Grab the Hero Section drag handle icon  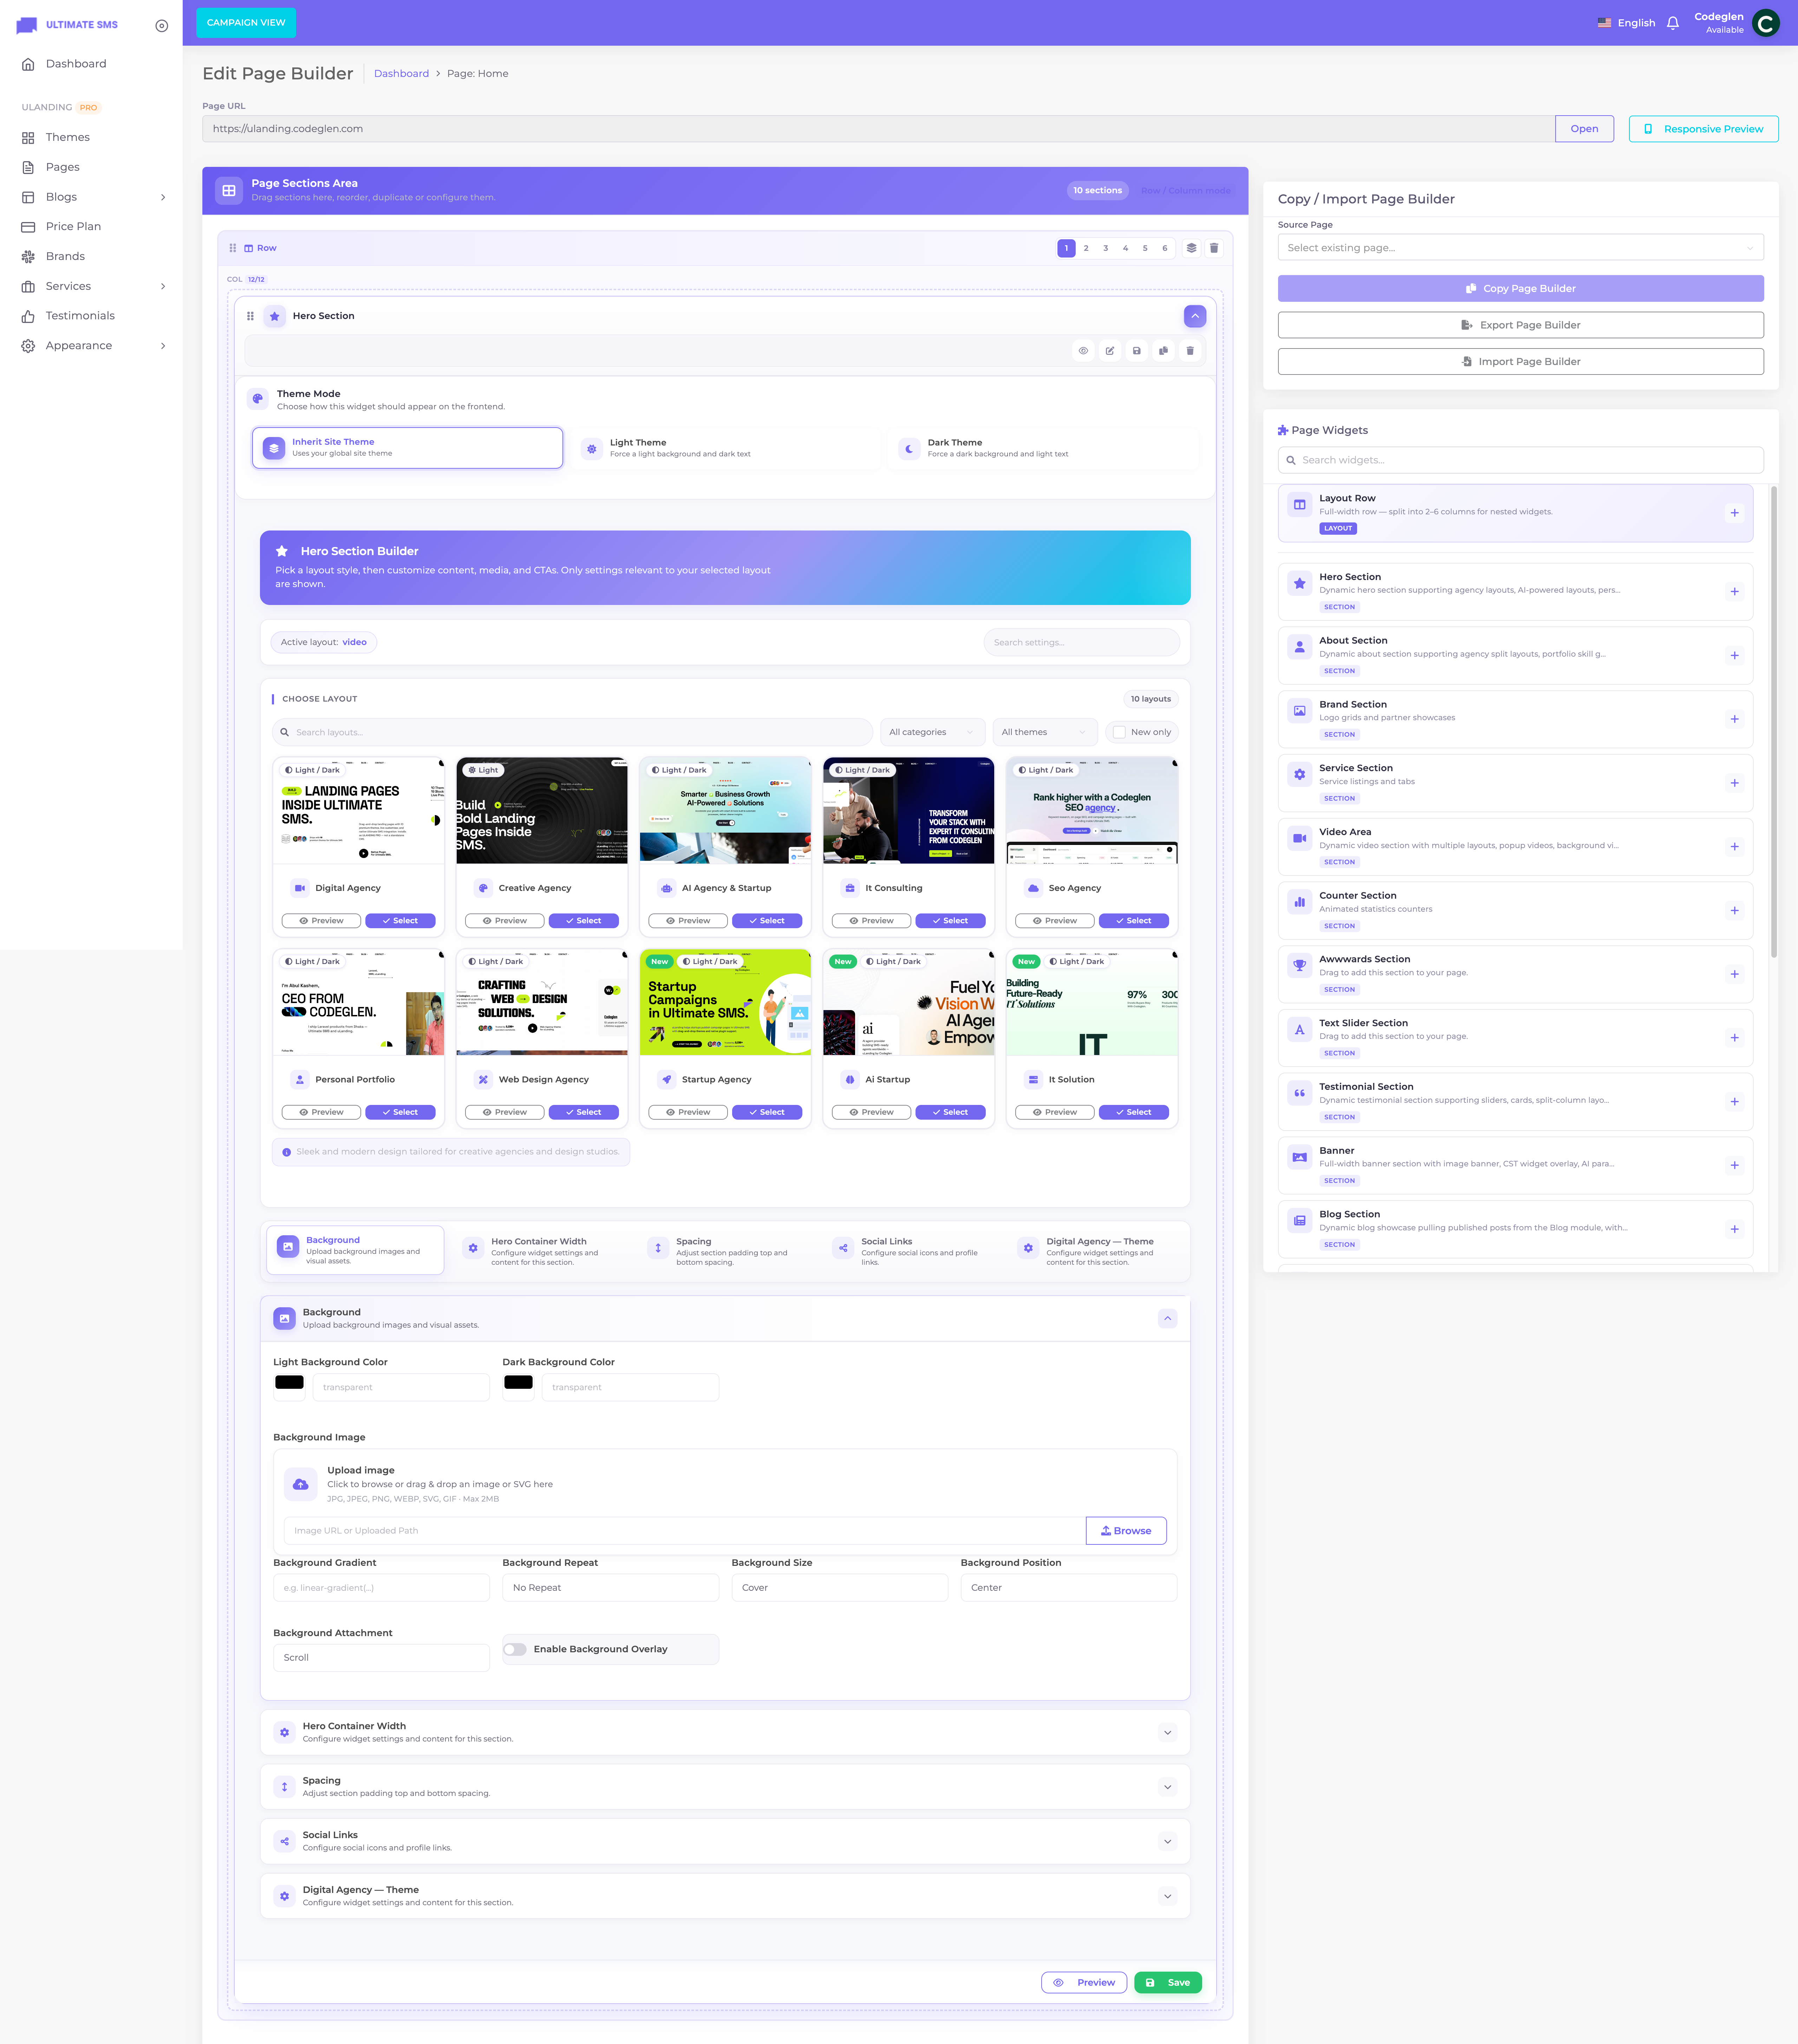coord(250,316)
